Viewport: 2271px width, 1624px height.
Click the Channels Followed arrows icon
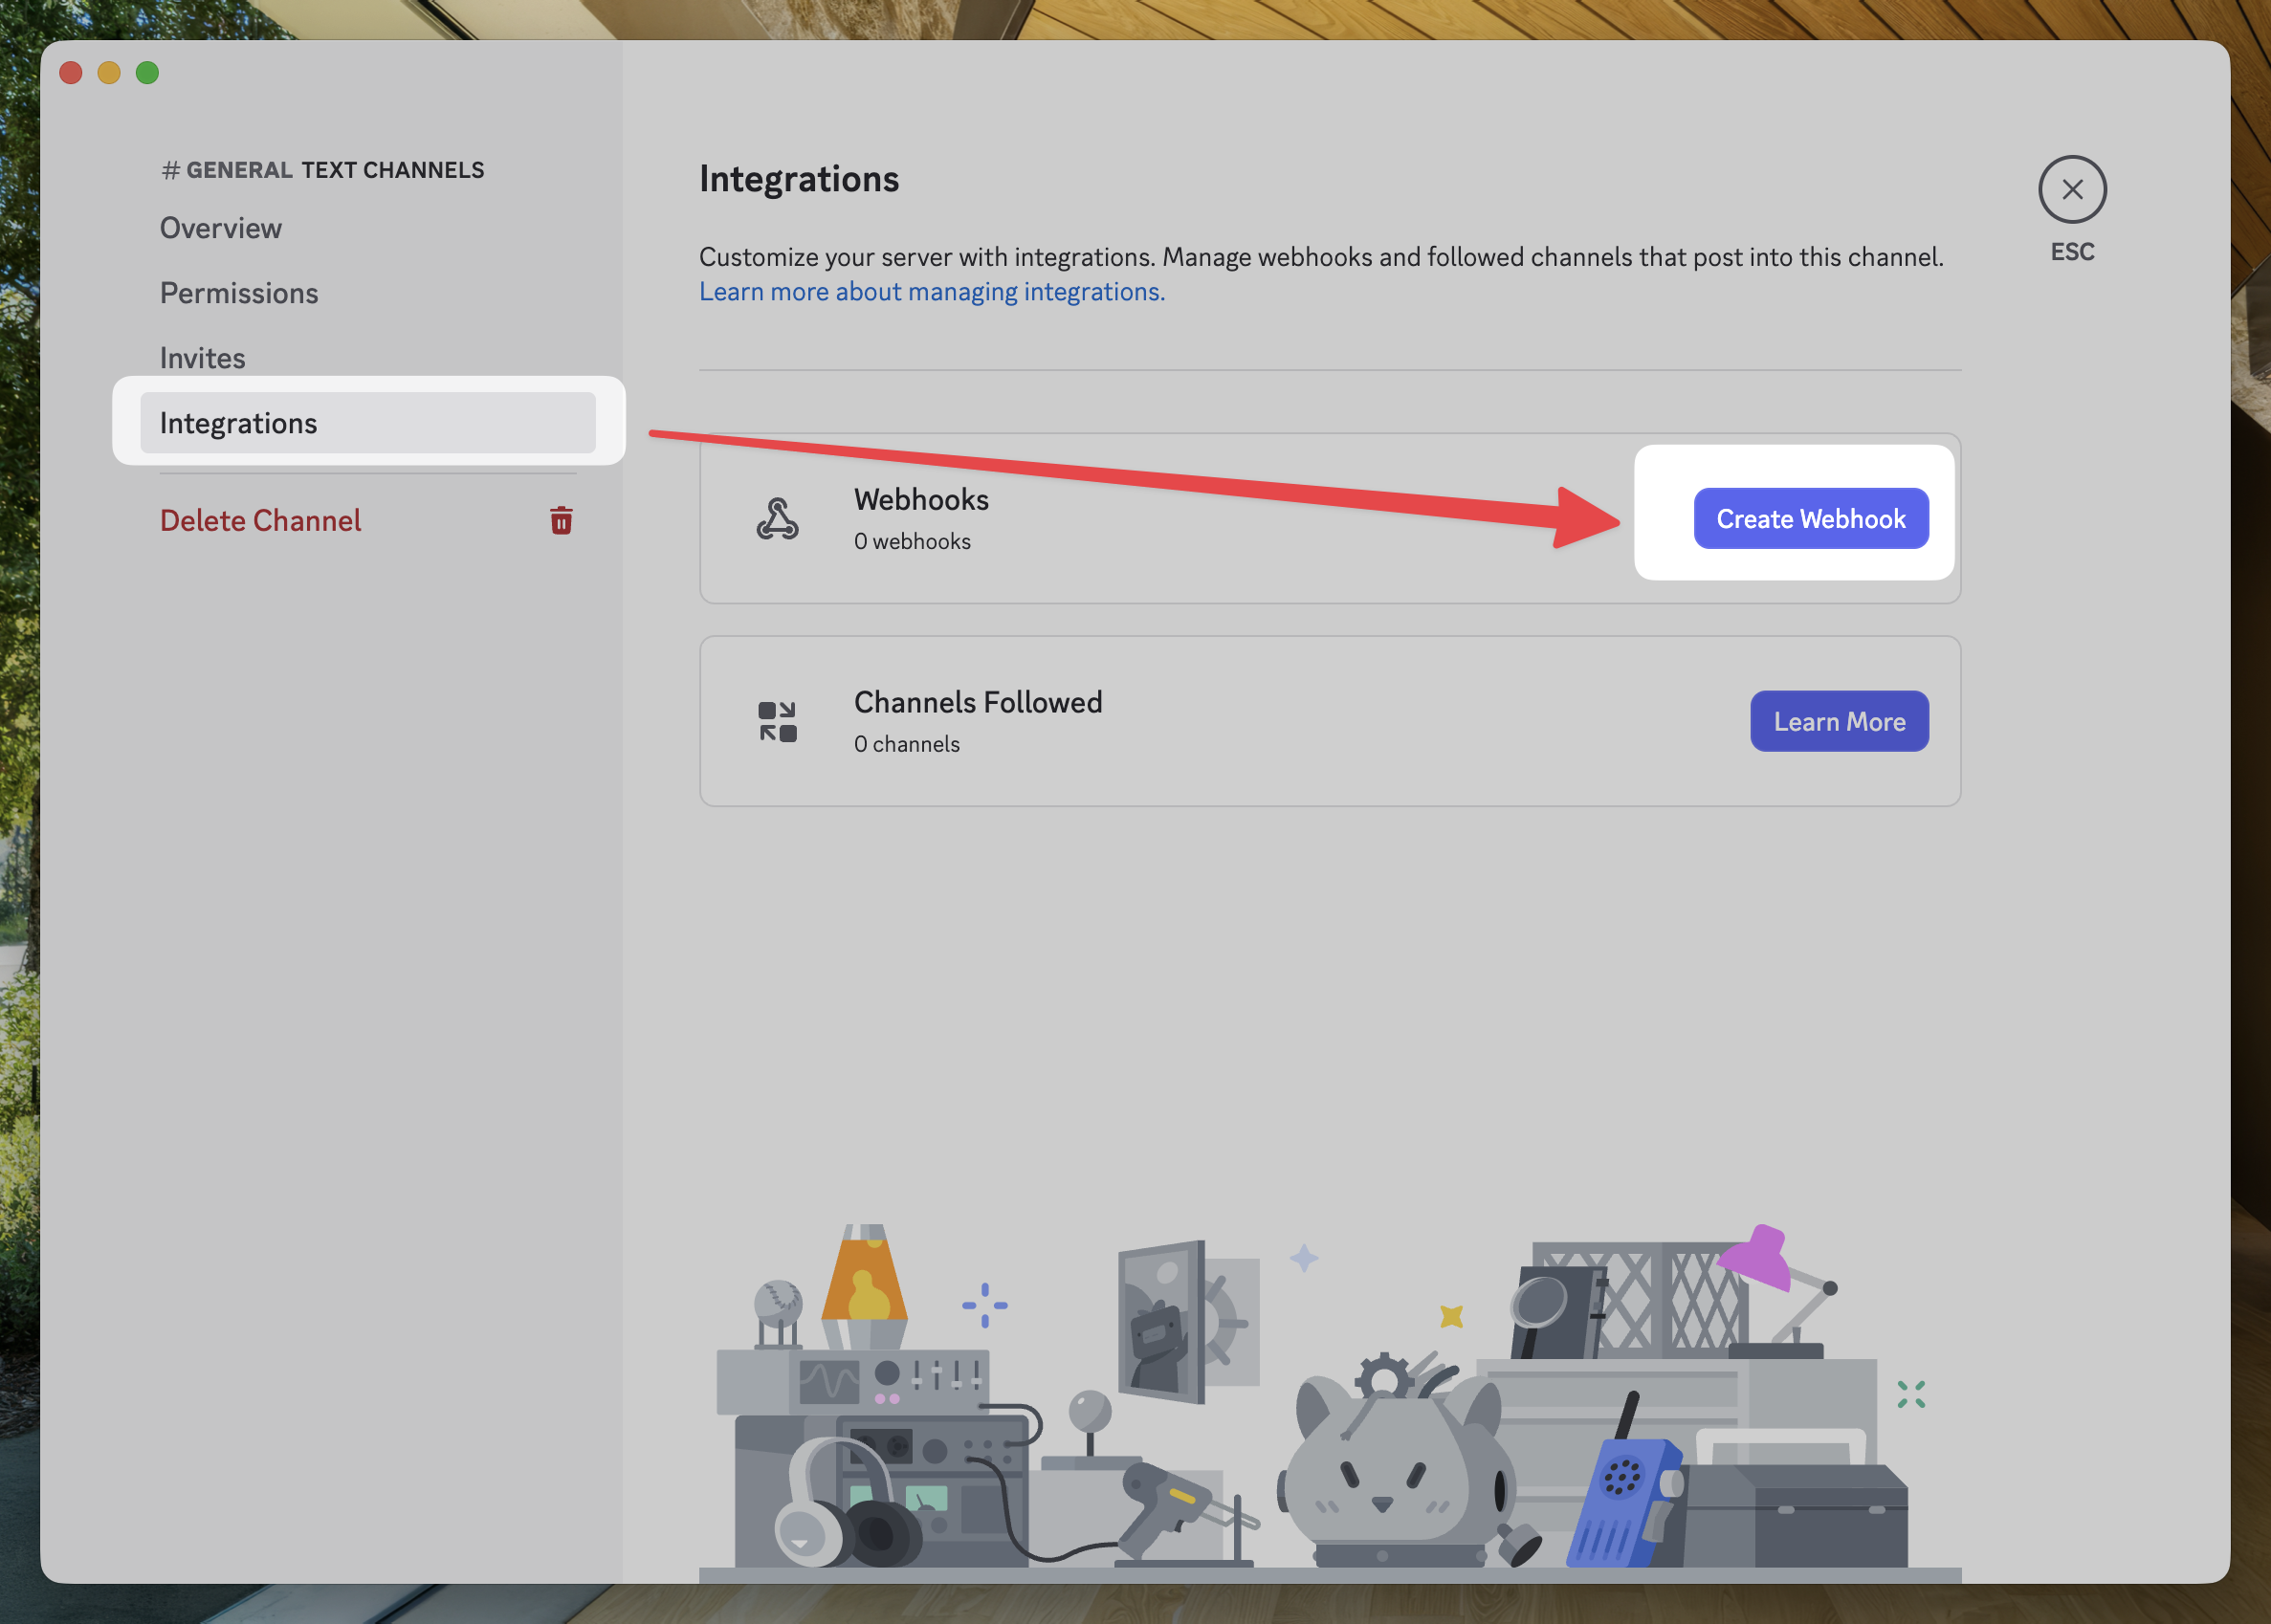click(x=777, y=721)
